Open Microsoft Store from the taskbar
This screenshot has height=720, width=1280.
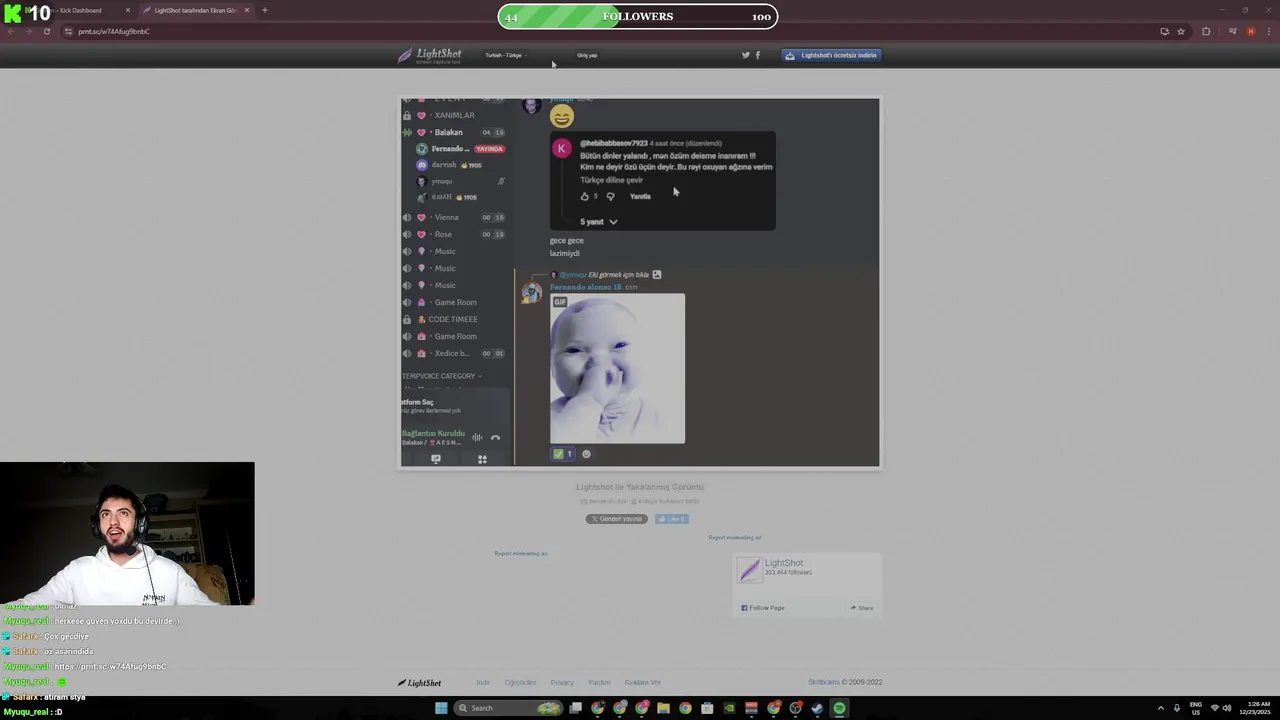(707, 708)
